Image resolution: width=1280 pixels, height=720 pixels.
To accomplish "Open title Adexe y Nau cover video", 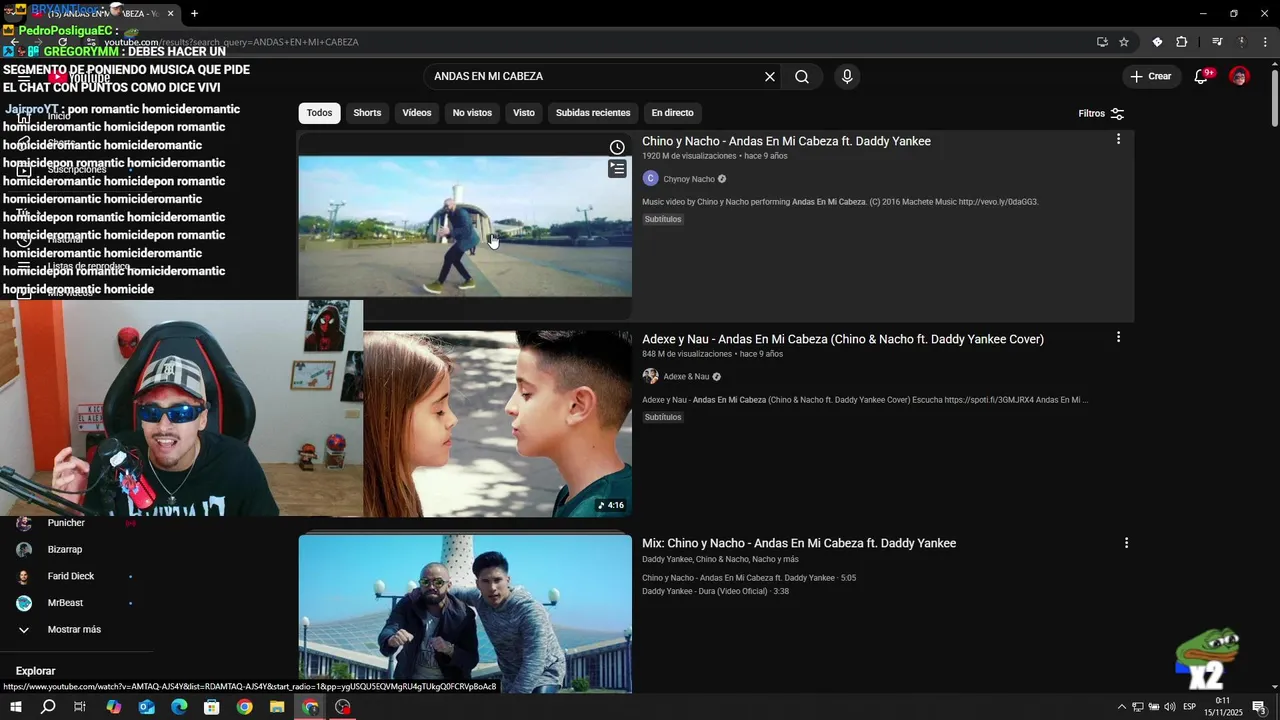I will [843, 340].
